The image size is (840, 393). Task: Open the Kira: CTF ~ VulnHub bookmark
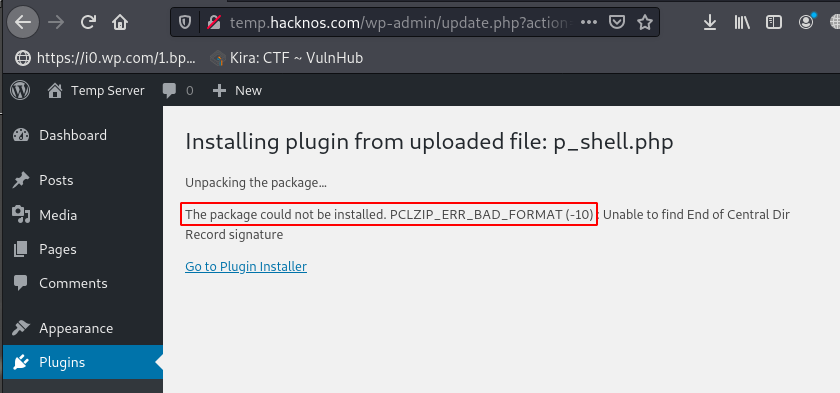pos(287,58)
